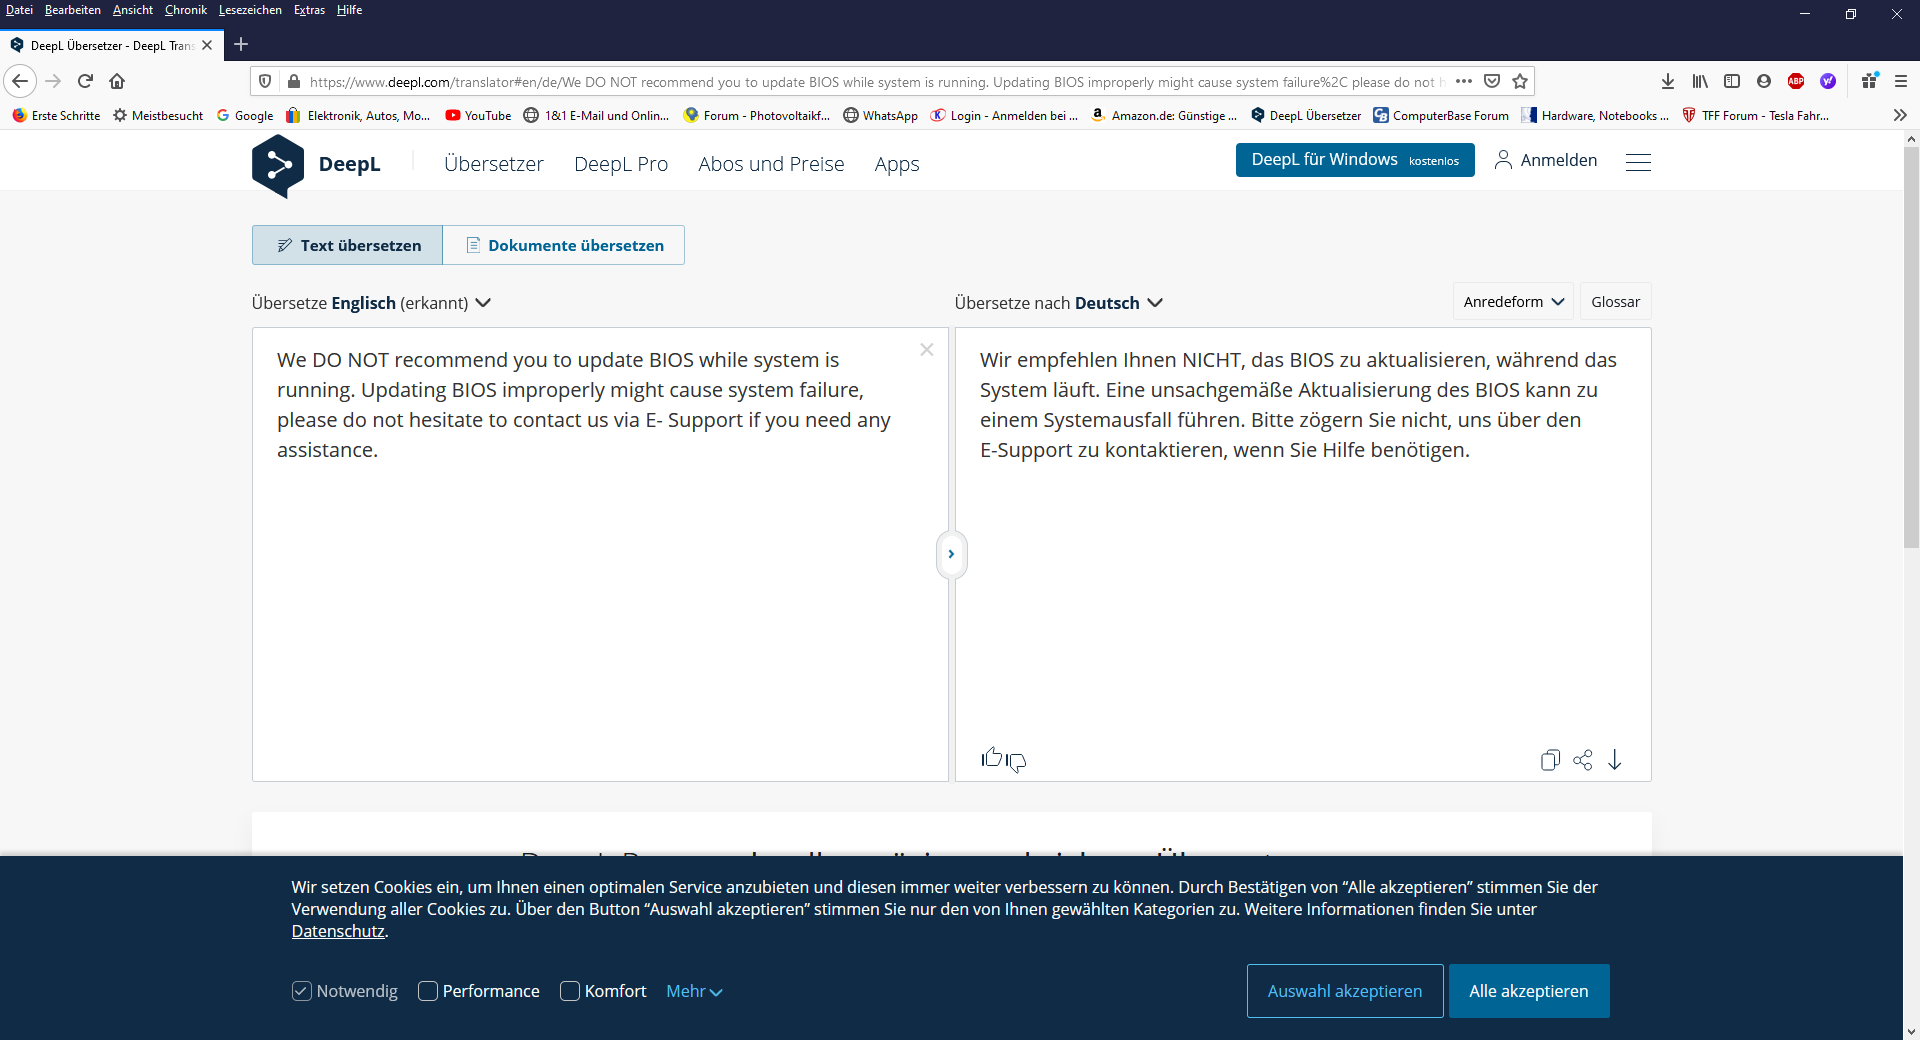Open the Apps nav link
Viewport: 1920px width, 1040px height.
tap(897, 164)
